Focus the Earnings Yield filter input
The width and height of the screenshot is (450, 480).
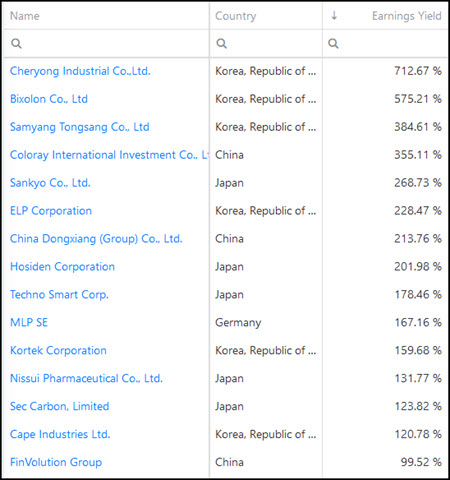point(385,43)
